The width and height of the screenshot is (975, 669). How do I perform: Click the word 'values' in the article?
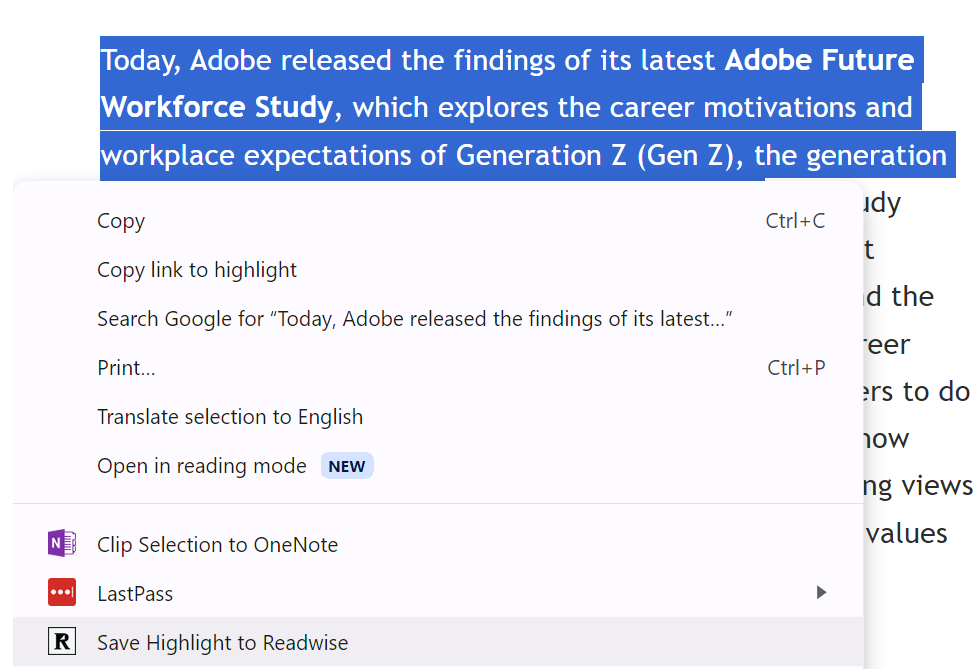[907, 533]
